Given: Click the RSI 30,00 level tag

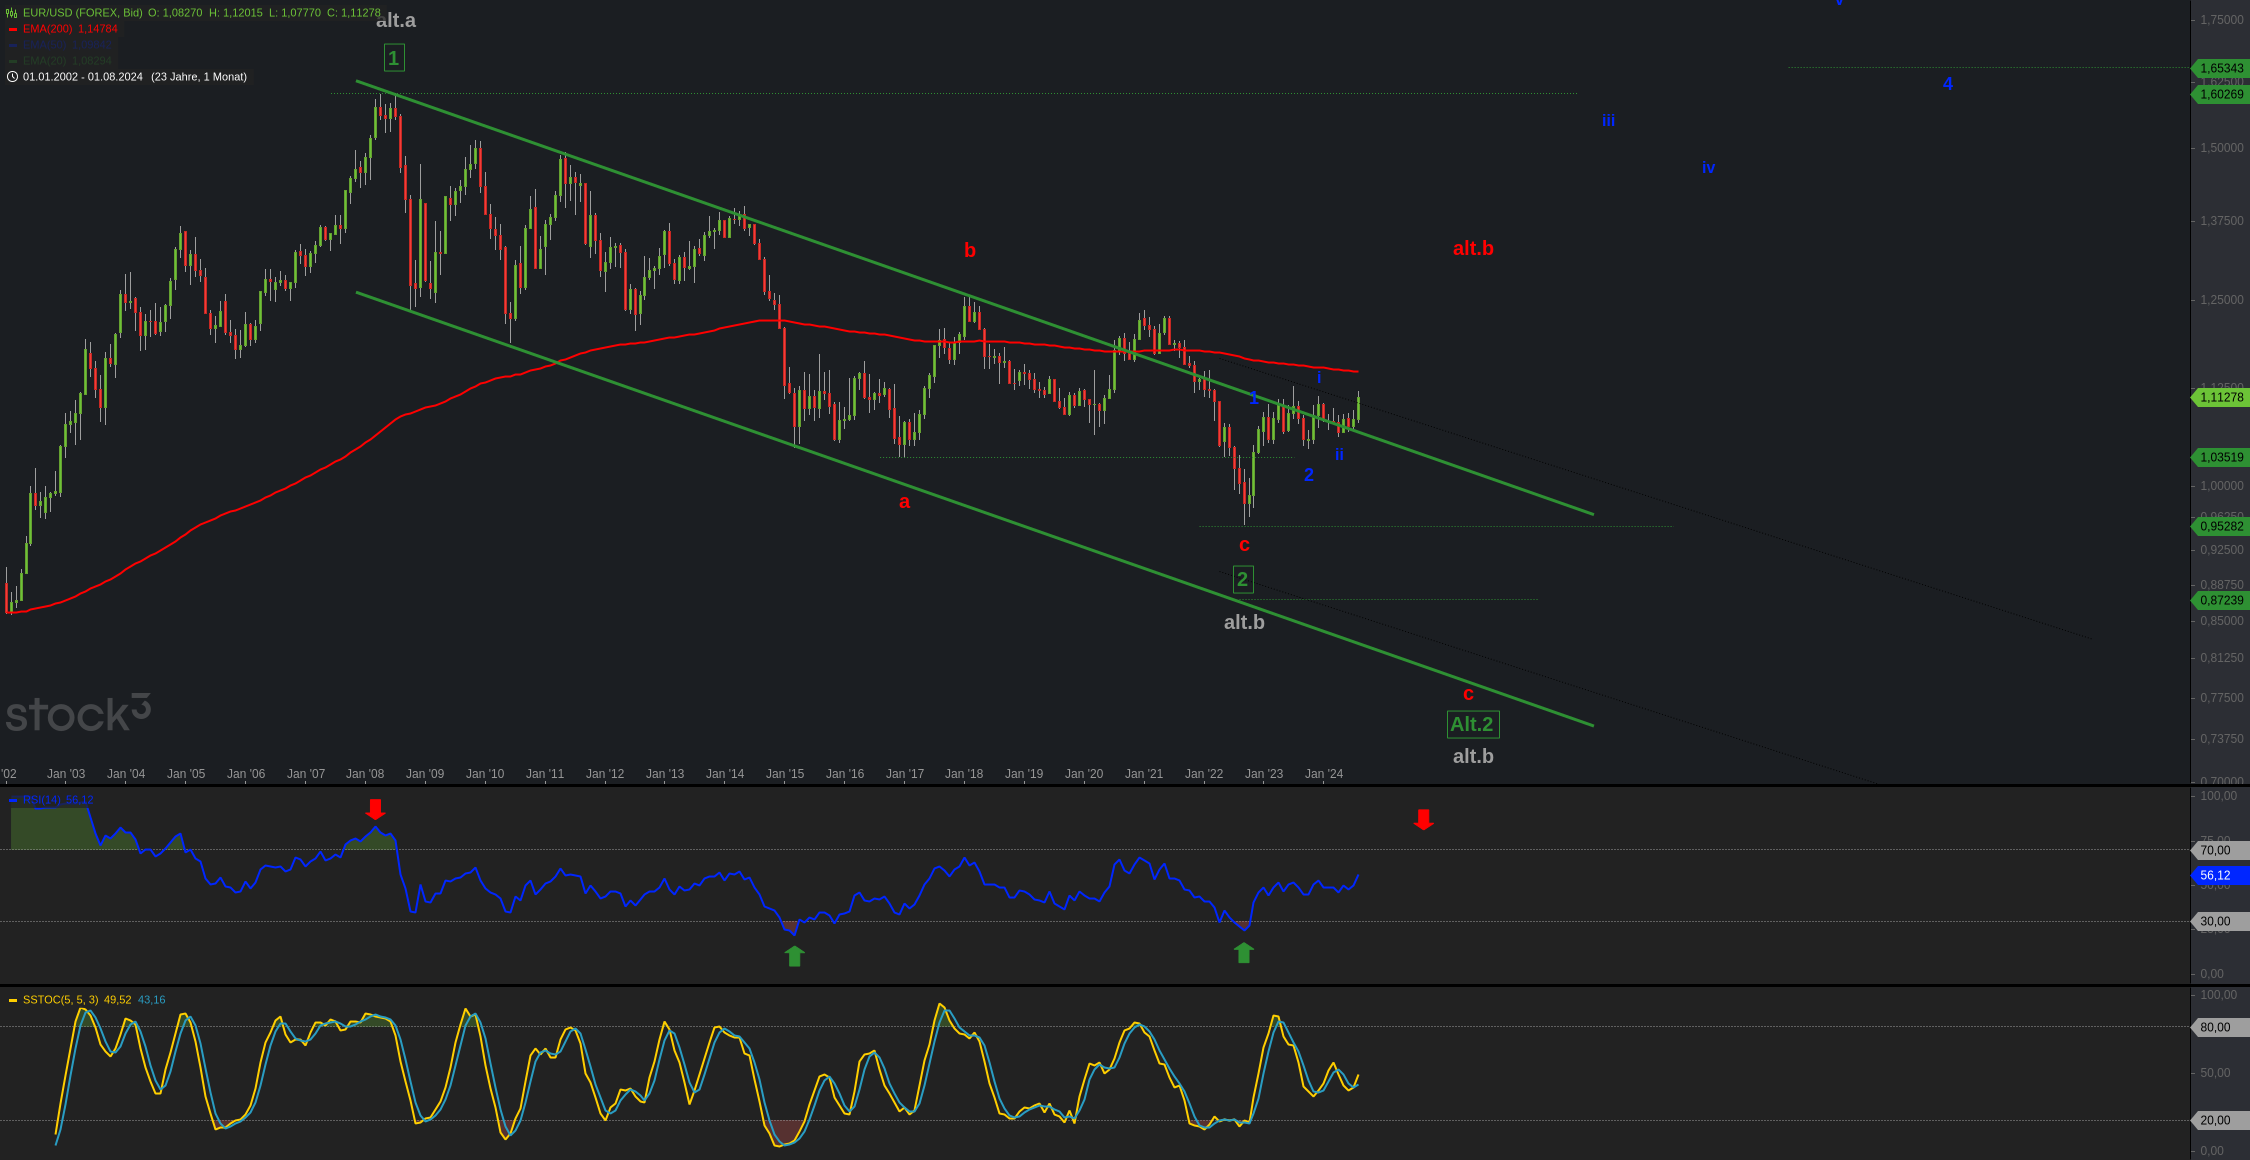Looking at the screenshot, I should [x=2220, y=921].
